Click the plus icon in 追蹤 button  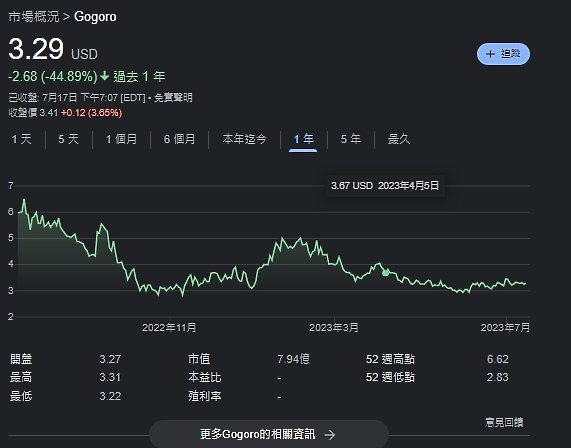coord(490,54)
